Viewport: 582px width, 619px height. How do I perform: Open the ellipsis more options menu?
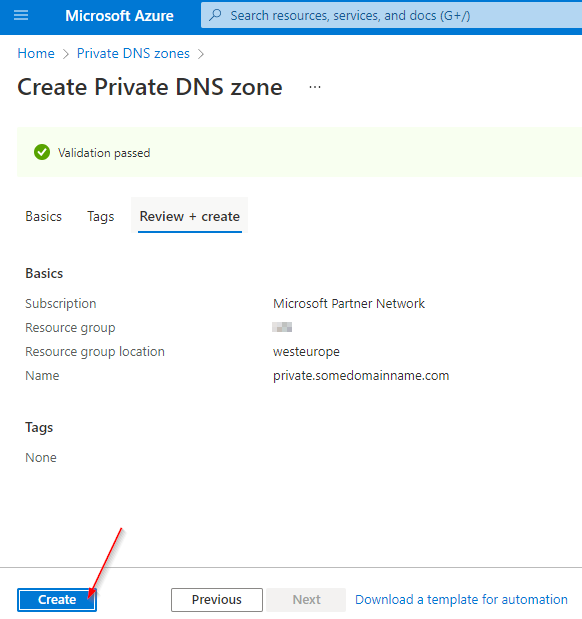click(315, 87)
